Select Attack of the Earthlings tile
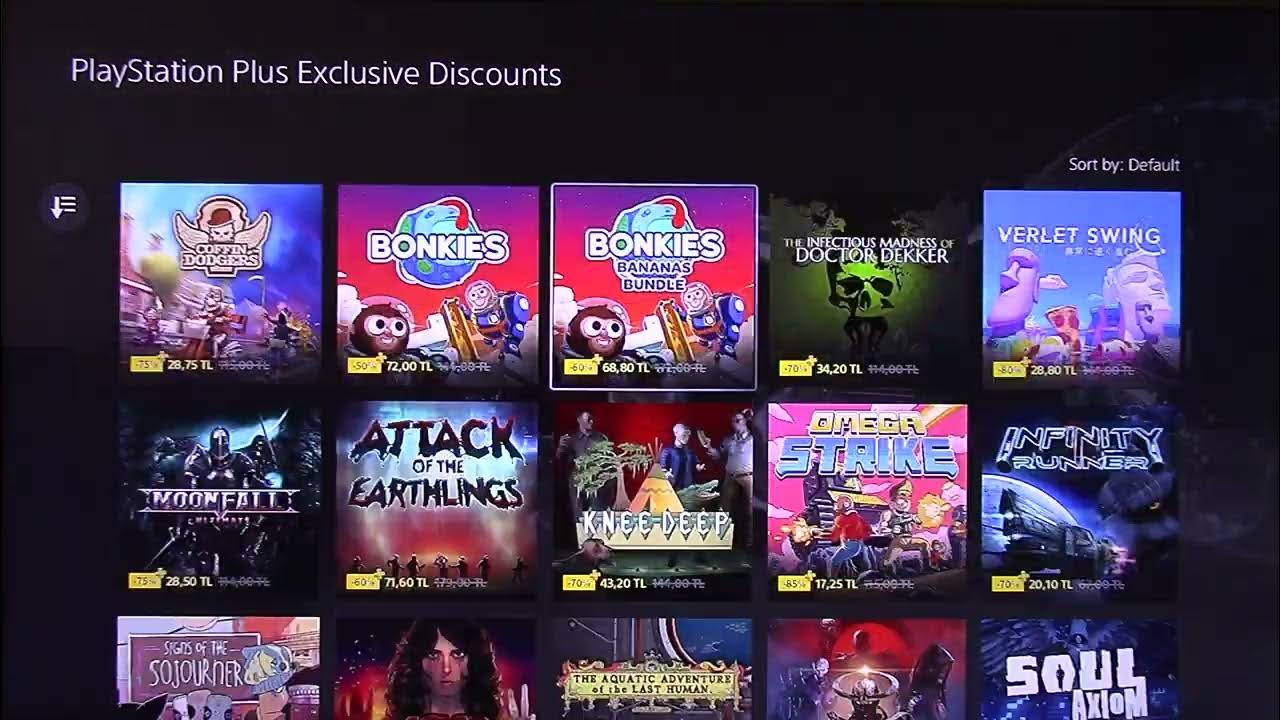 pos(437,498)
